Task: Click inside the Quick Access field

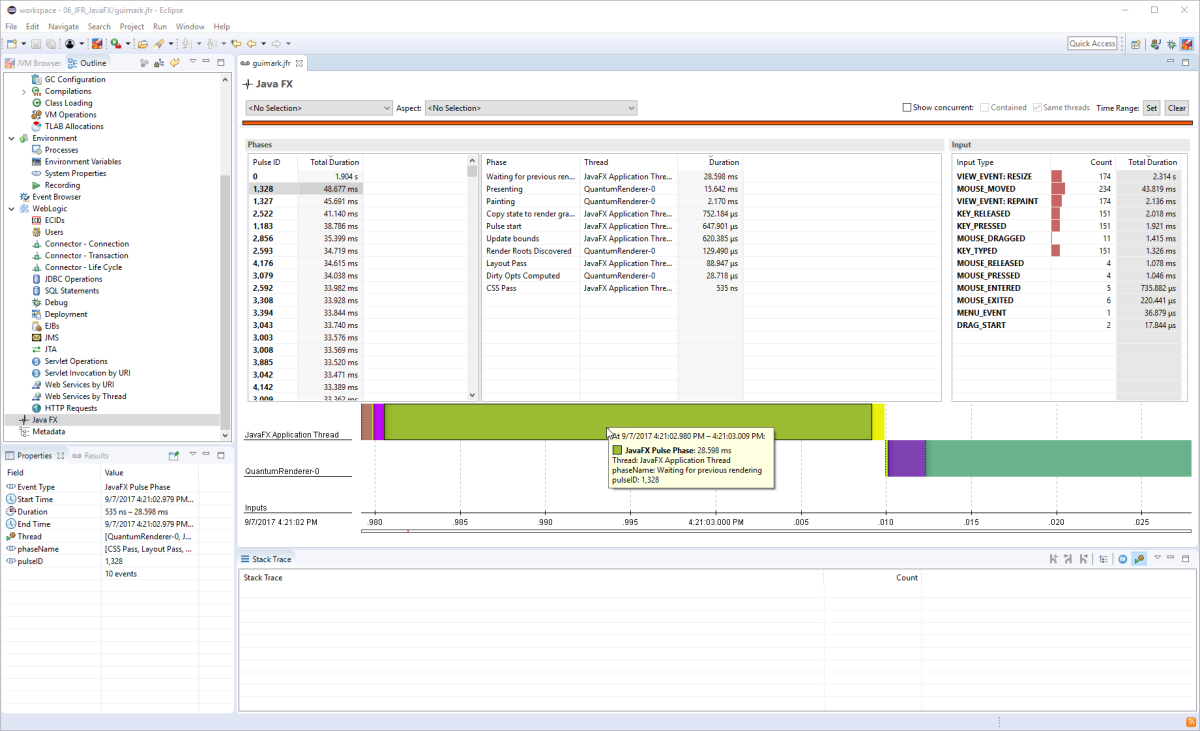Action: click(1092, 43)
